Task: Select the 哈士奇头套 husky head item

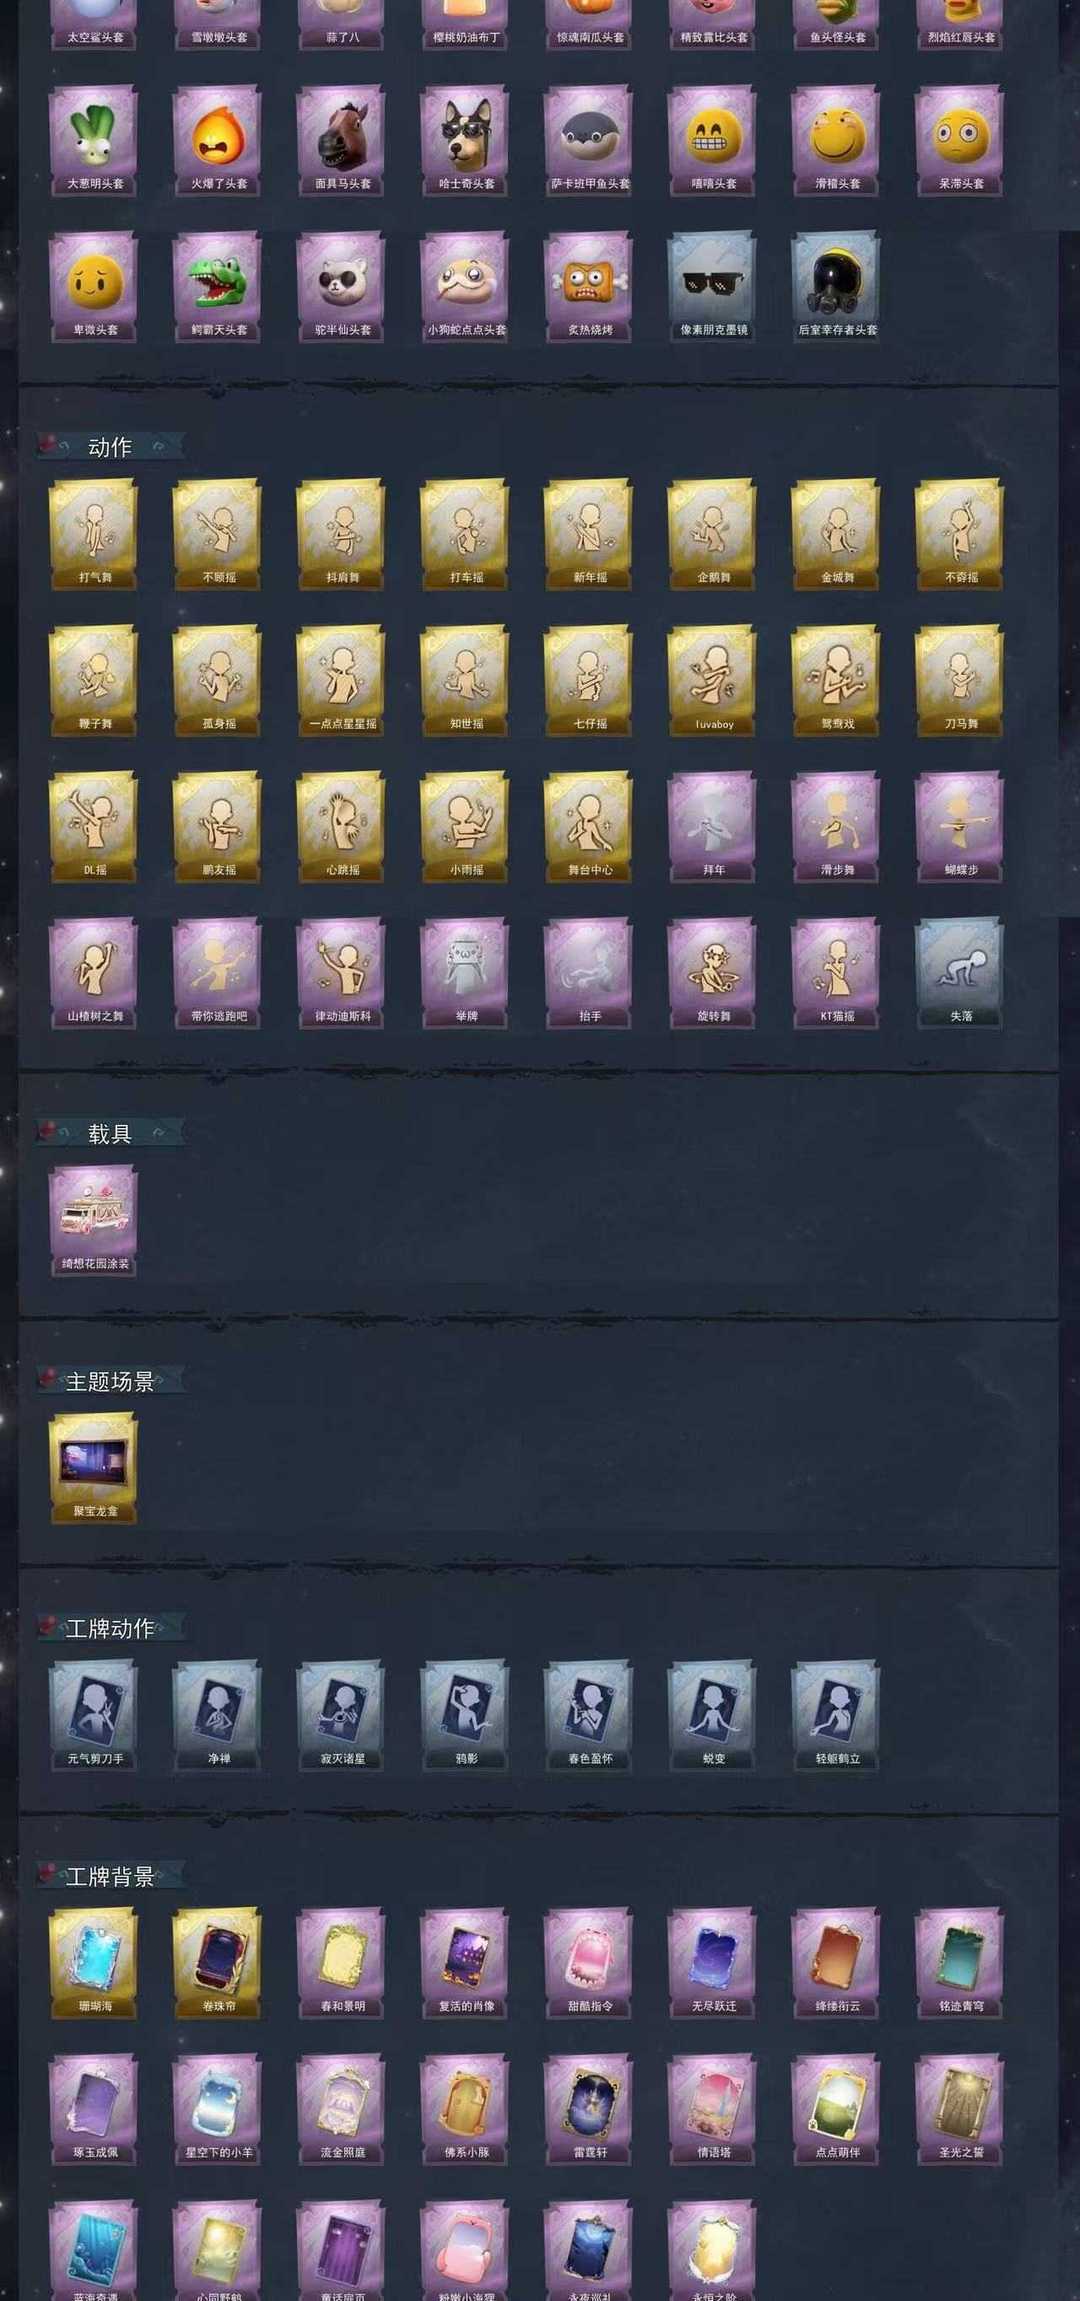Action: [466, 140]
